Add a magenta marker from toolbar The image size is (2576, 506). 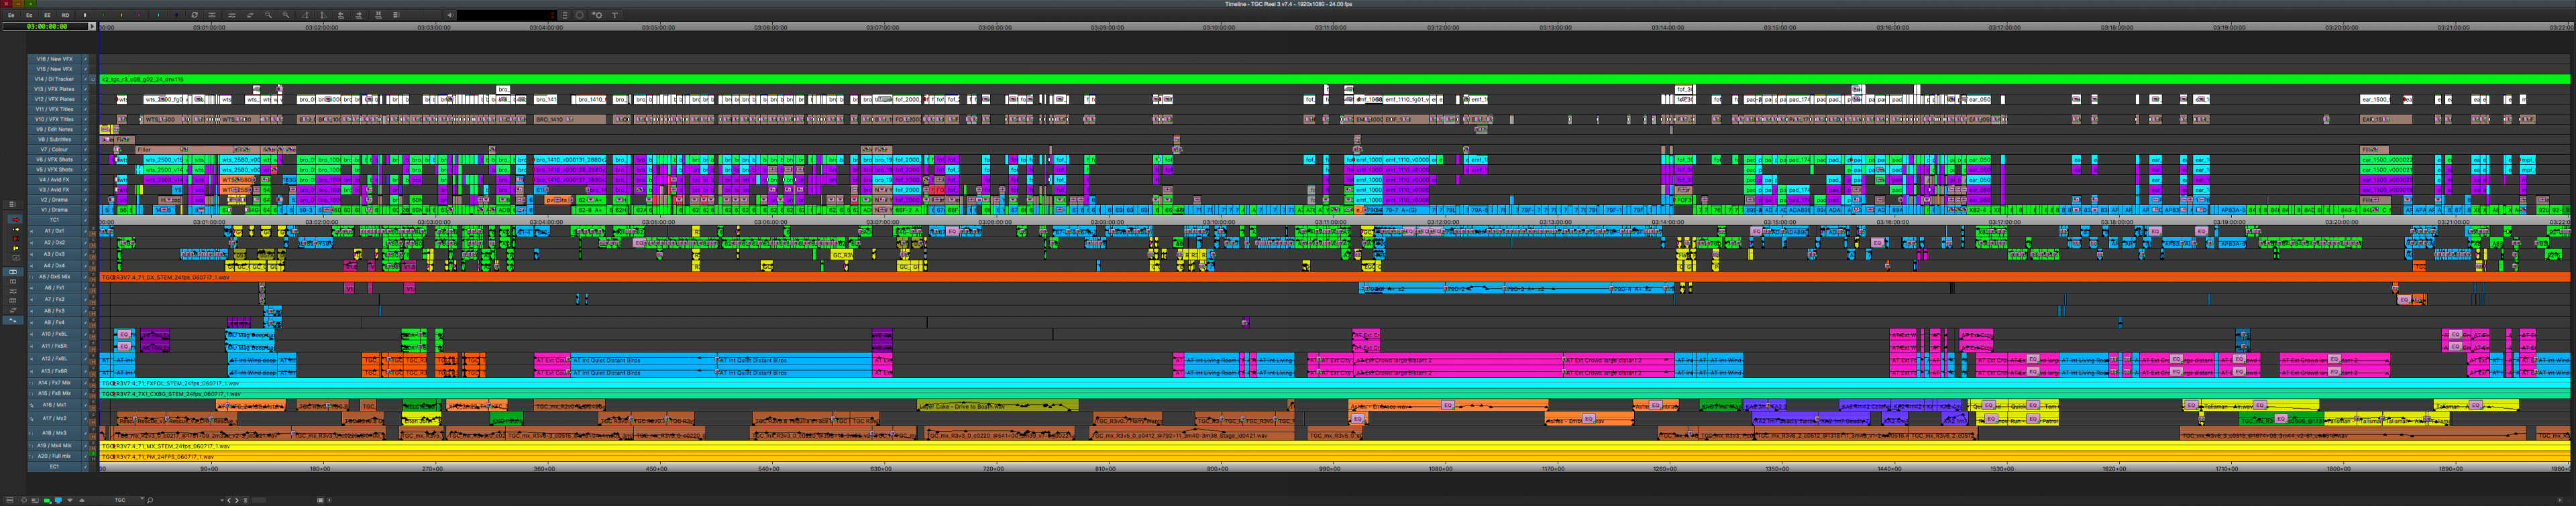139,16
